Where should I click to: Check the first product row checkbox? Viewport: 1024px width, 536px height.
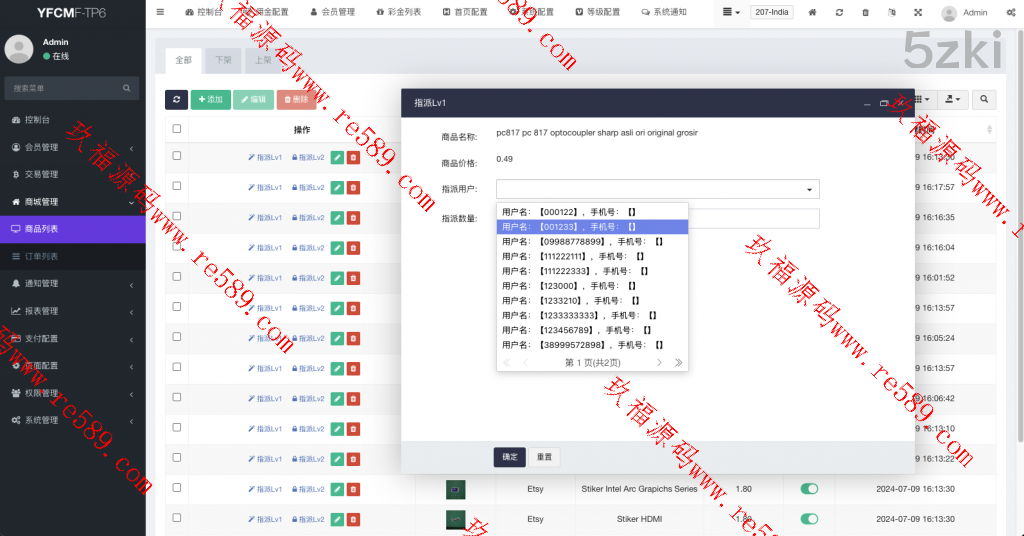coord(177,156)
